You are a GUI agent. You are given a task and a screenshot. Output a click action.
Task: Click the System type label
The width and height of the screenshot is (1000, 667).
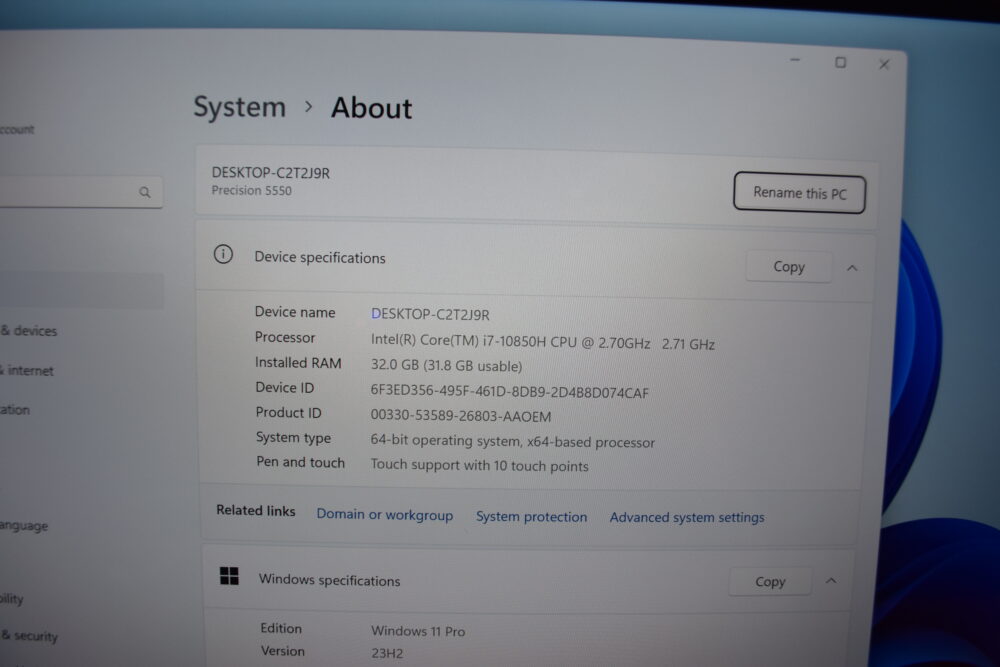coord(293,438)
